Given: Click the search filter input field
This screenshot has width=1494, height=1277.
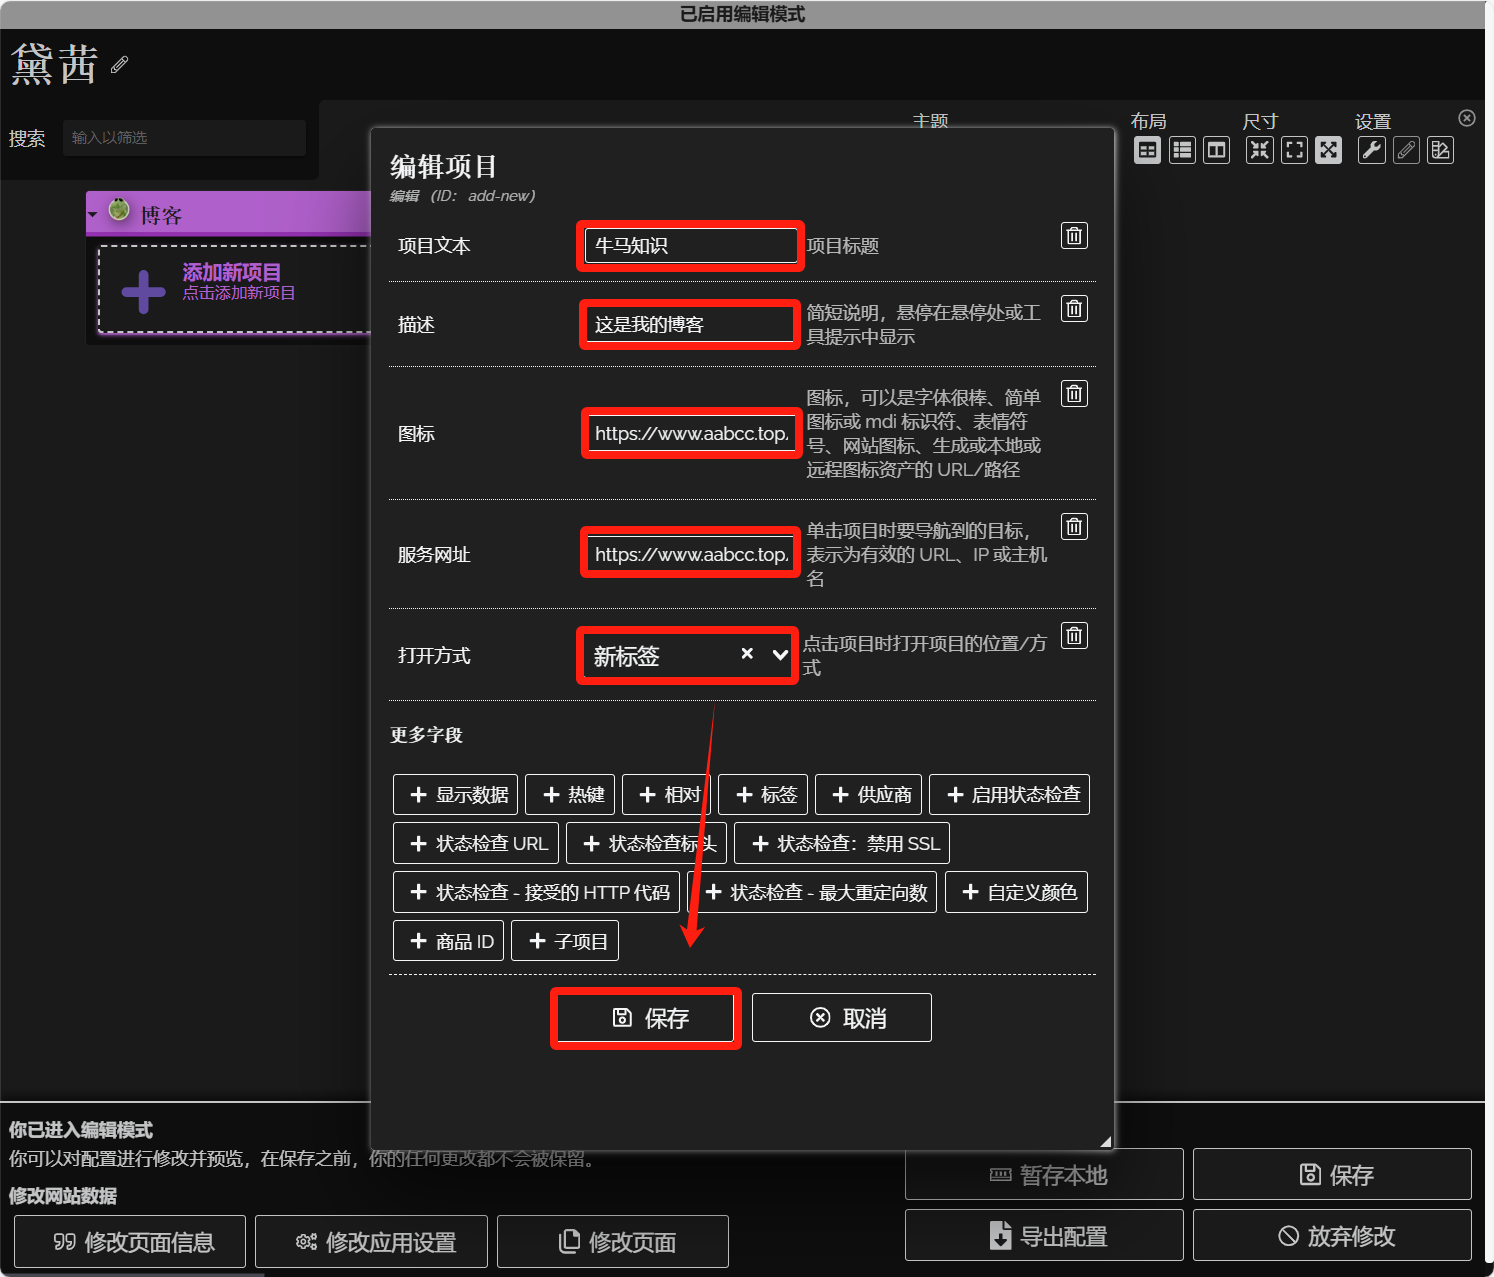Looking at the screenshot, I should pos(184,138).
